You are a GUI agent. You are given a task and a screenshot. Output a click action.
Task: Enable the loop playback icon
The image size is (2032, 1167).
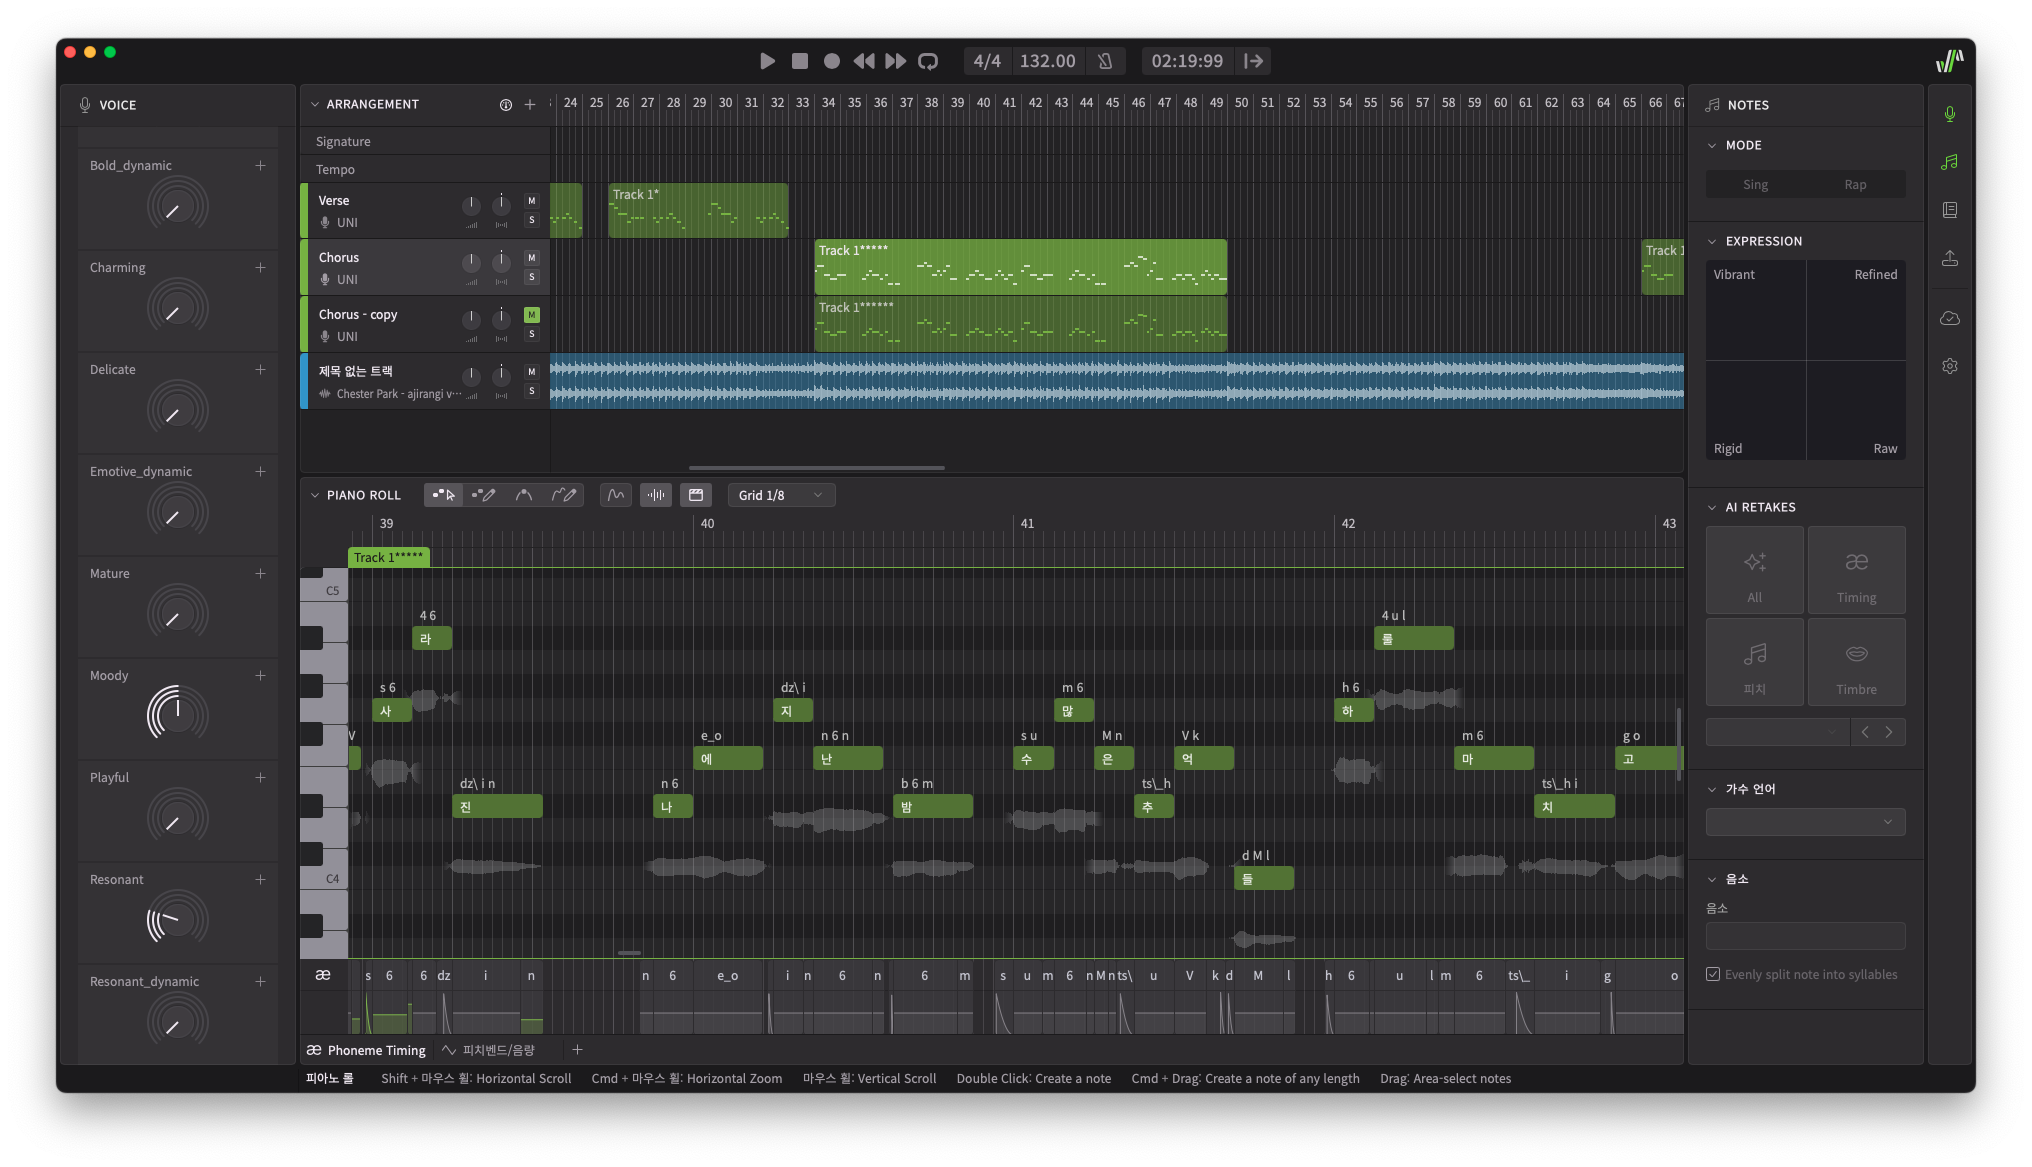928,61
